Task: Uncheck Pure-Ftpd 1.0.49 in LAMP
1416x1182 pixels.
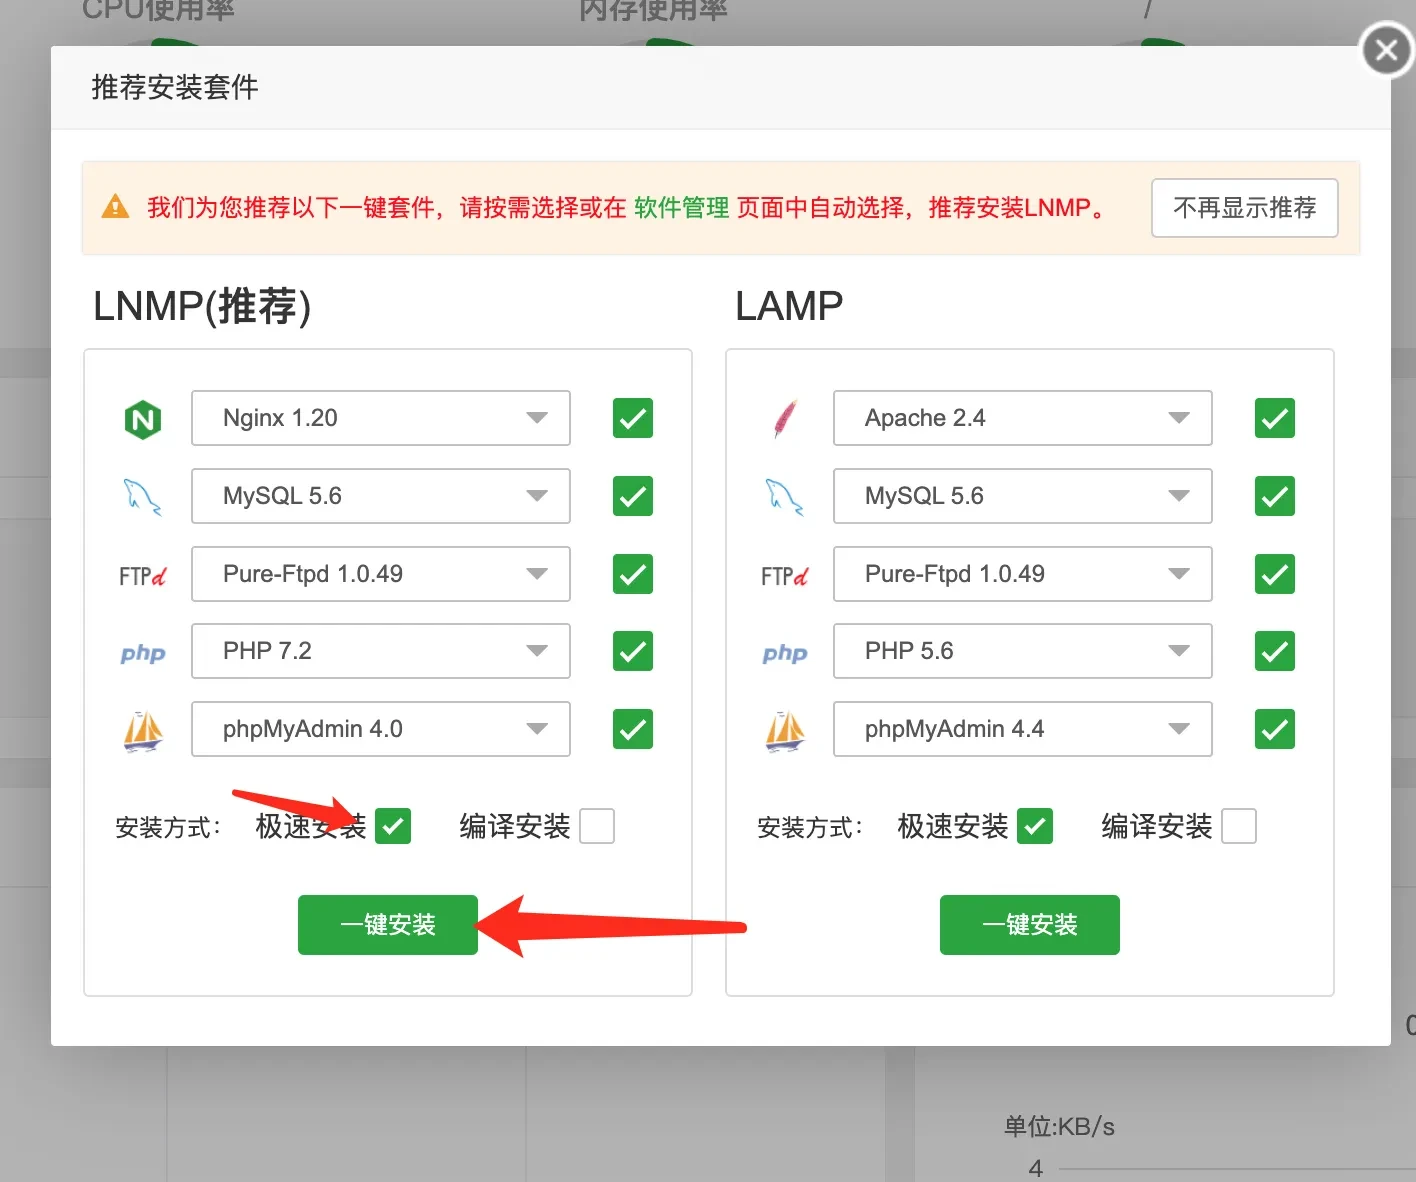Action: (x=1275, y=574)
